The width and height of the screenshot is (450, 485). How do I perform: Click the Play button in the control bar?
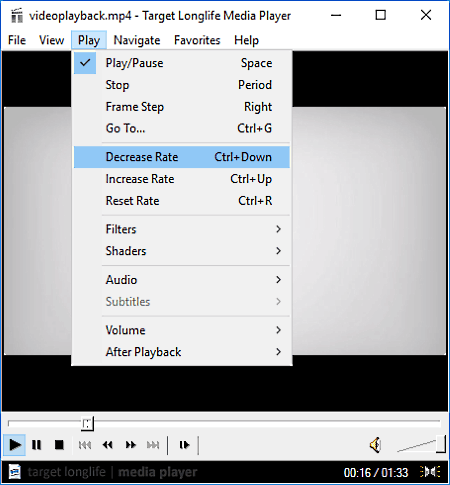pos(14,445)
